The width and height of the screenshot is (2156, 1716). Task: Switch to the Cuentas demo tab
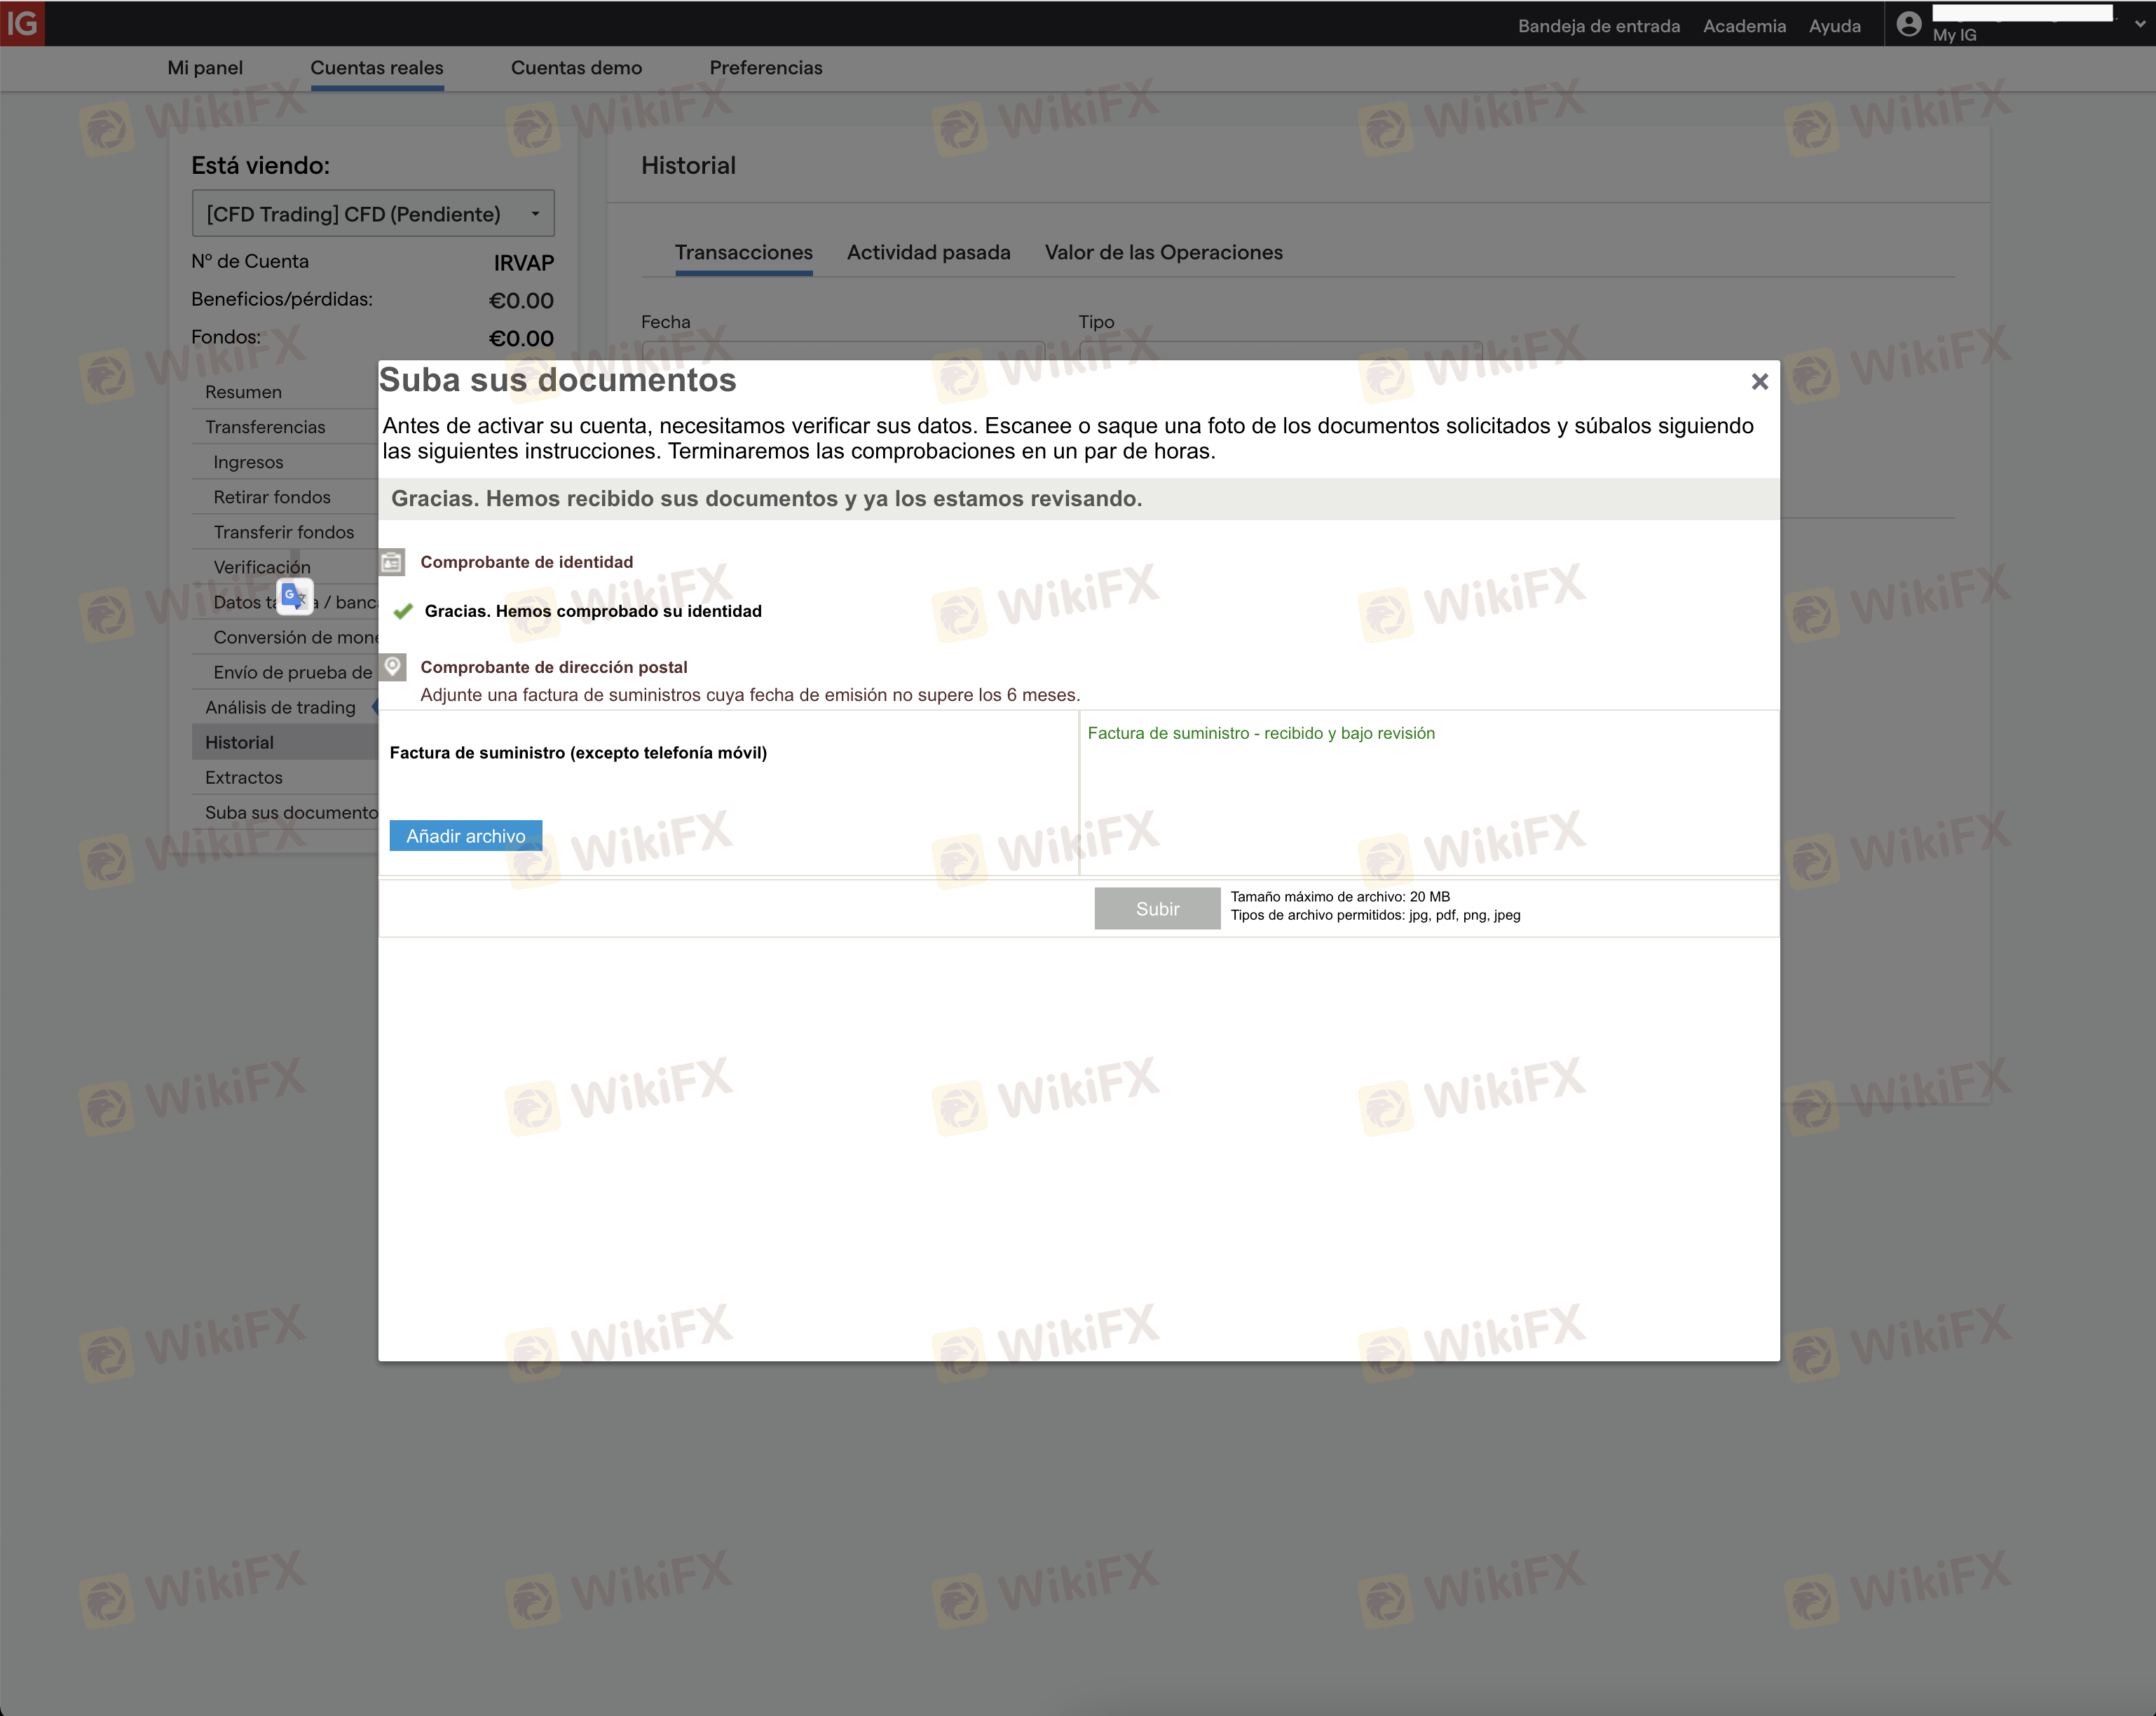click(x=576, y=68)
